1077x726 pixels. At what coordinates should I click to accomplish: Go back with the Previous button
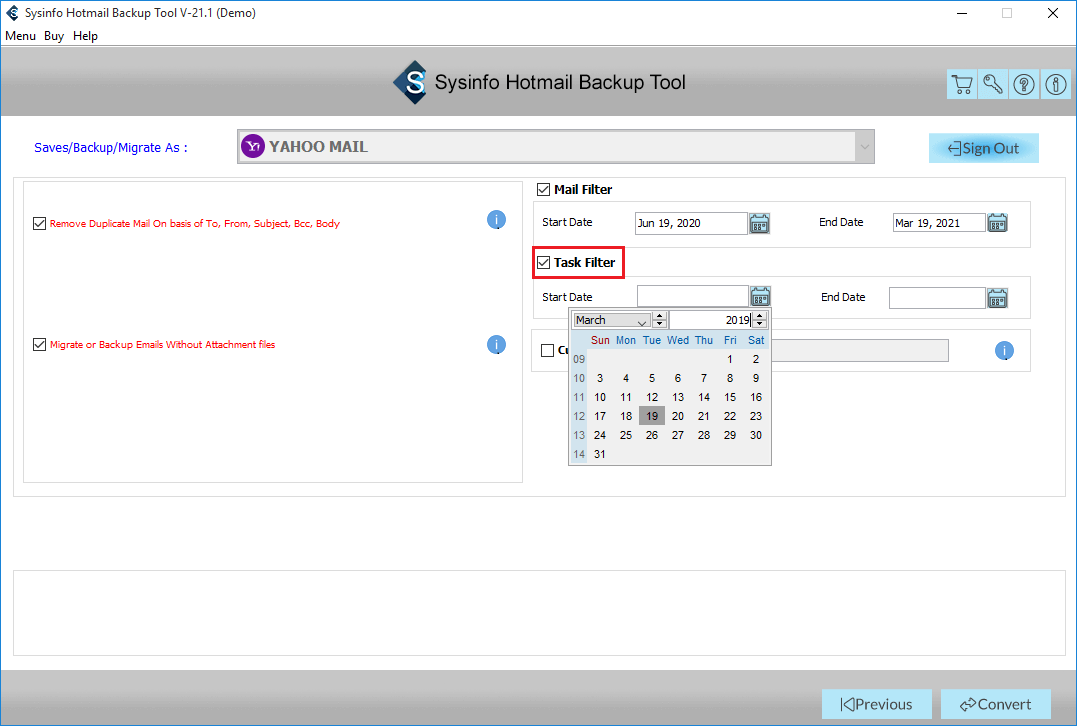[876, 704]
